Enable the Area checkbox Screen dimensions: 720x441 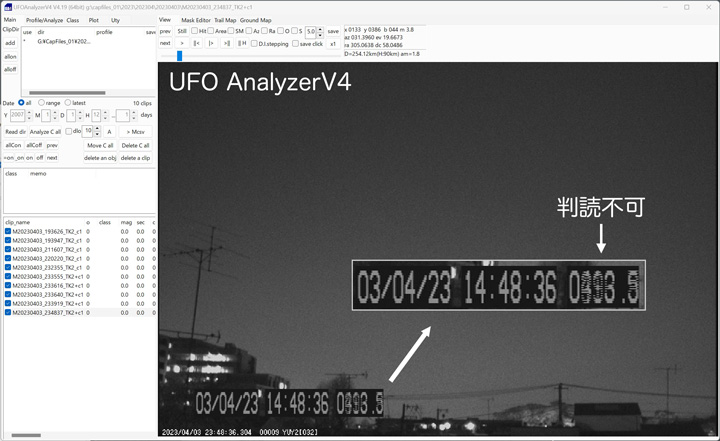click(210, 31)
